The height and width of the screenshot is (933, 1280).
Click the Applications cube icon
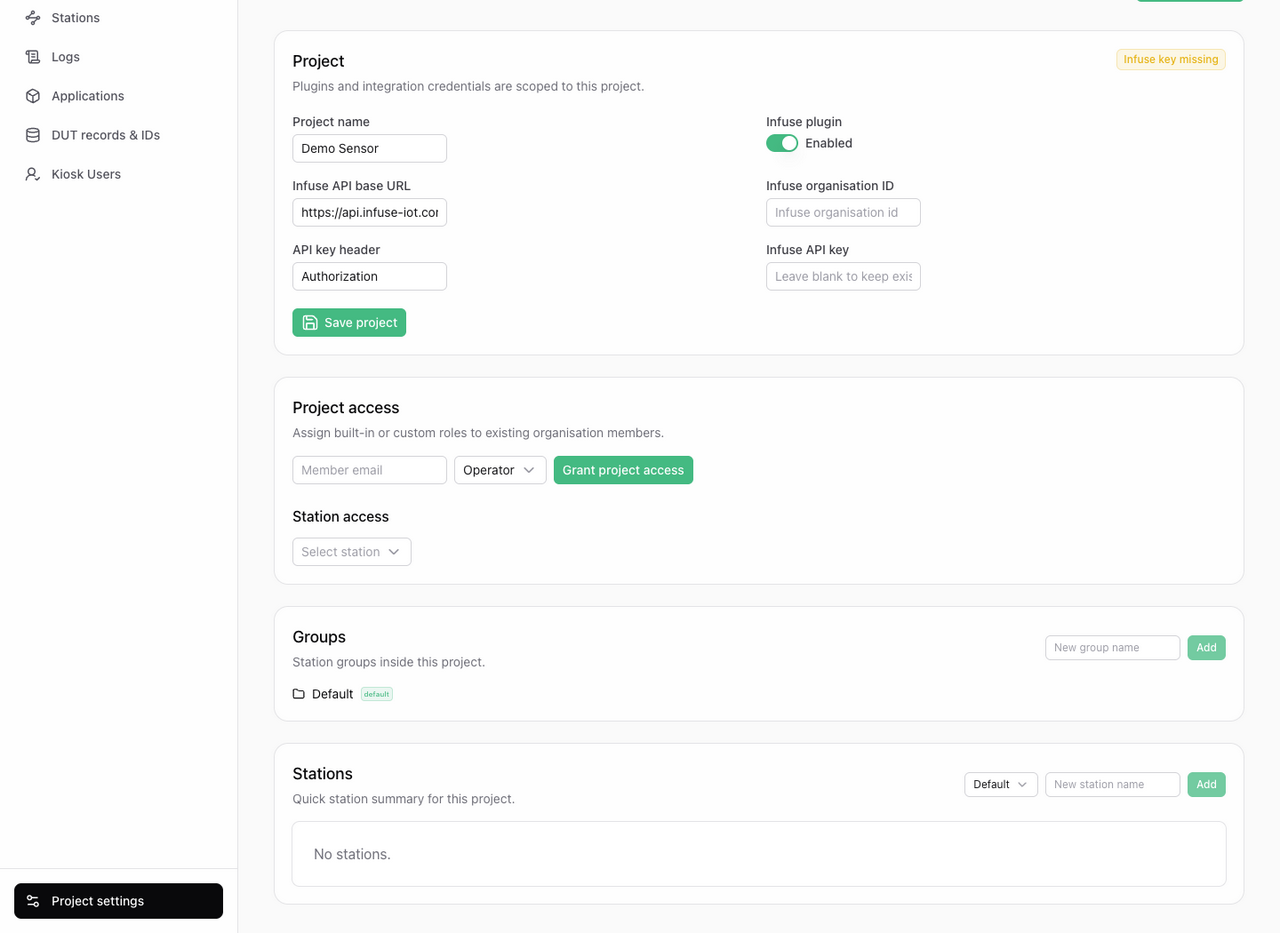point(33,96)
